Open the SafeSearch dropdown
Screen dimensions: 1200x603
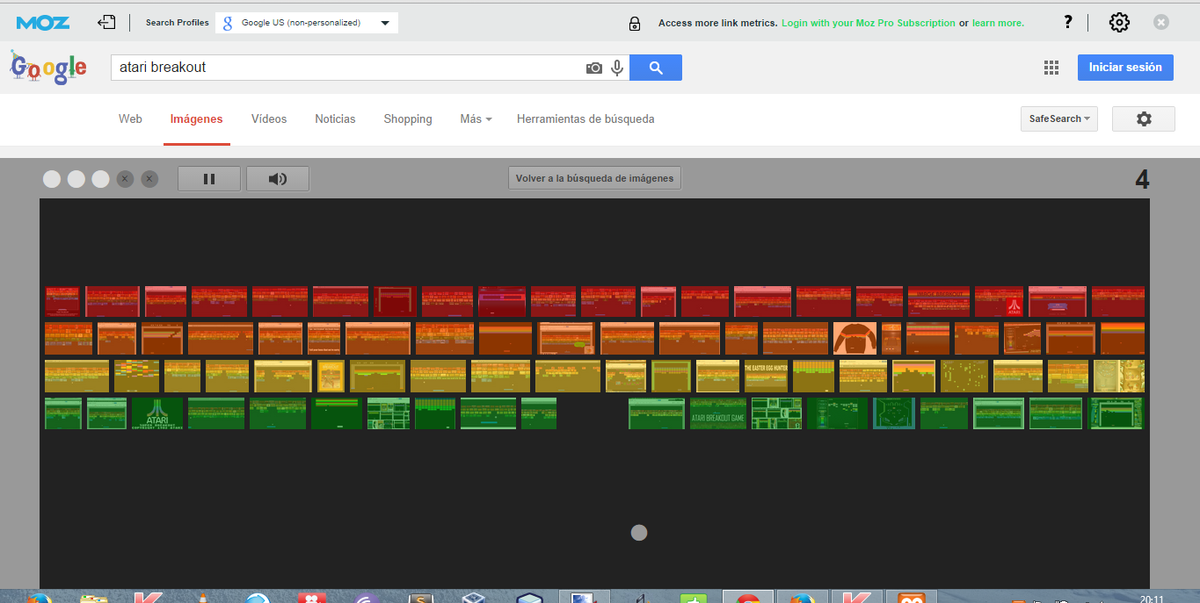pos(1058,118)
